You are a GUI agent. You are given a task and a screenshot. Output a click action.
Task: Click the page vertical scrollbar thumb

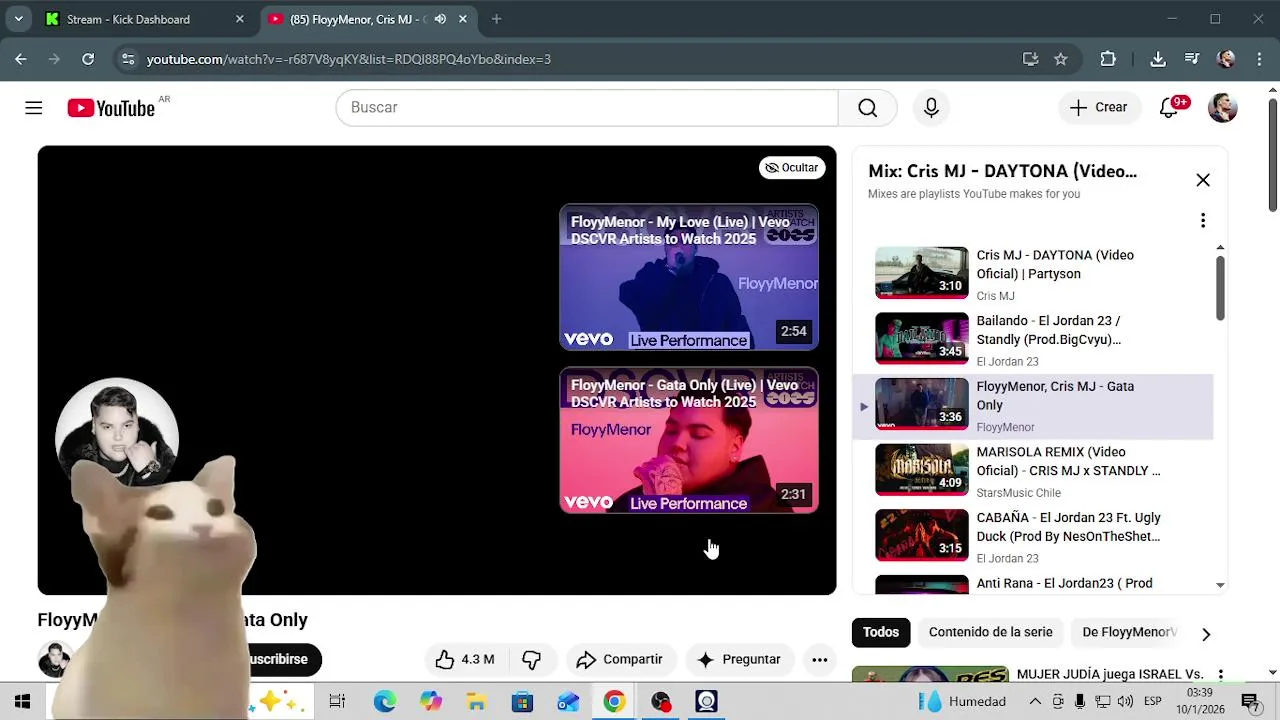click(1272, 155)
